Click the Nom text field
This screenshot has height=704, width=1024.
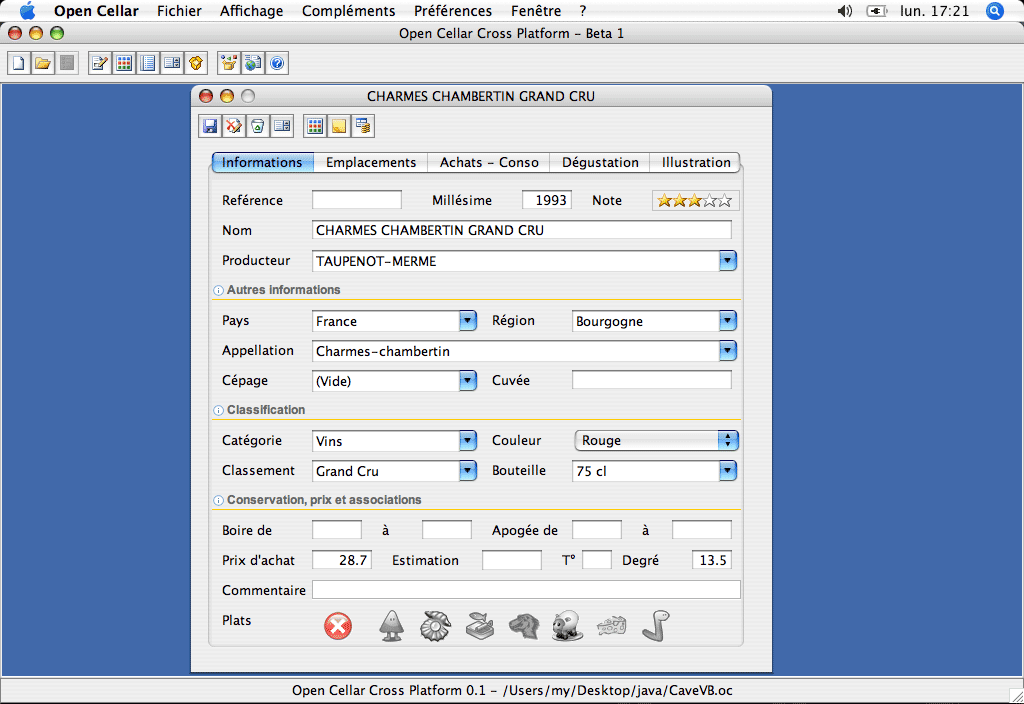click(522, 230)
